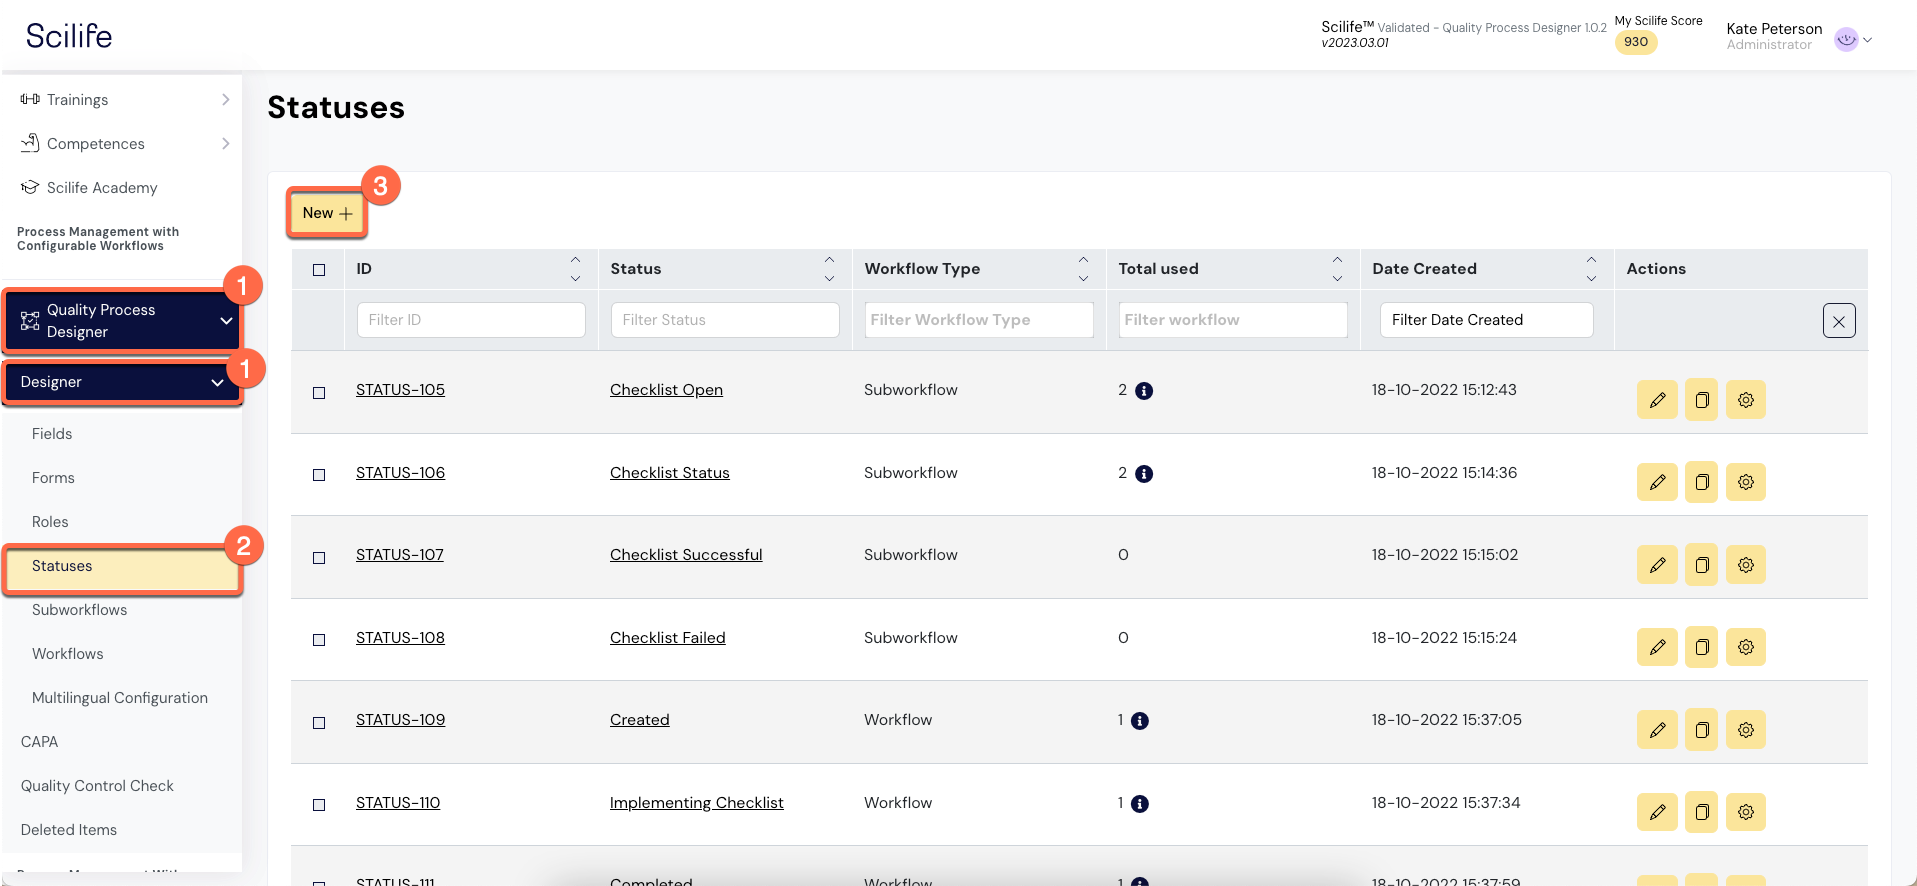Toggle the select-all checkbox in table header

[319, 270]
